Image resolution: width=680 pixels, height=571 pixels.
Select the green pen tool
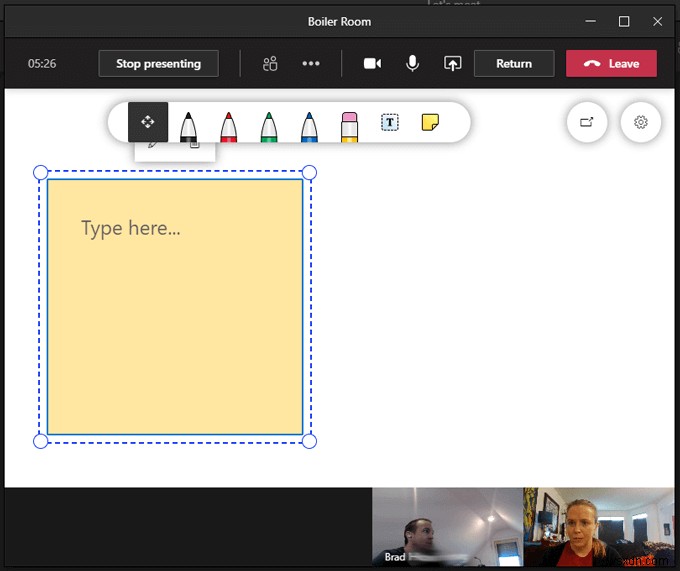tap(269, 127)
